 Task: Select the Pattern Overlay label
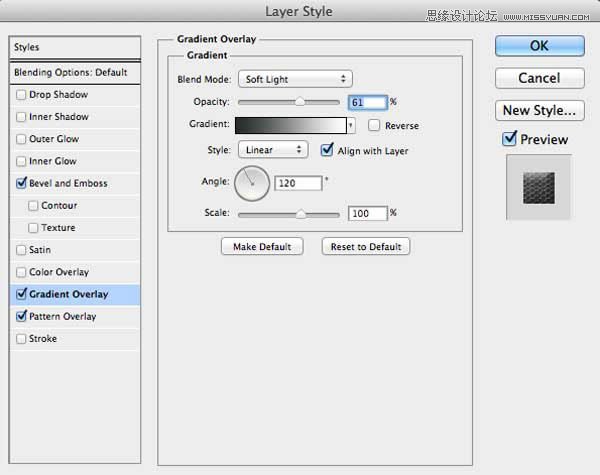62,317
